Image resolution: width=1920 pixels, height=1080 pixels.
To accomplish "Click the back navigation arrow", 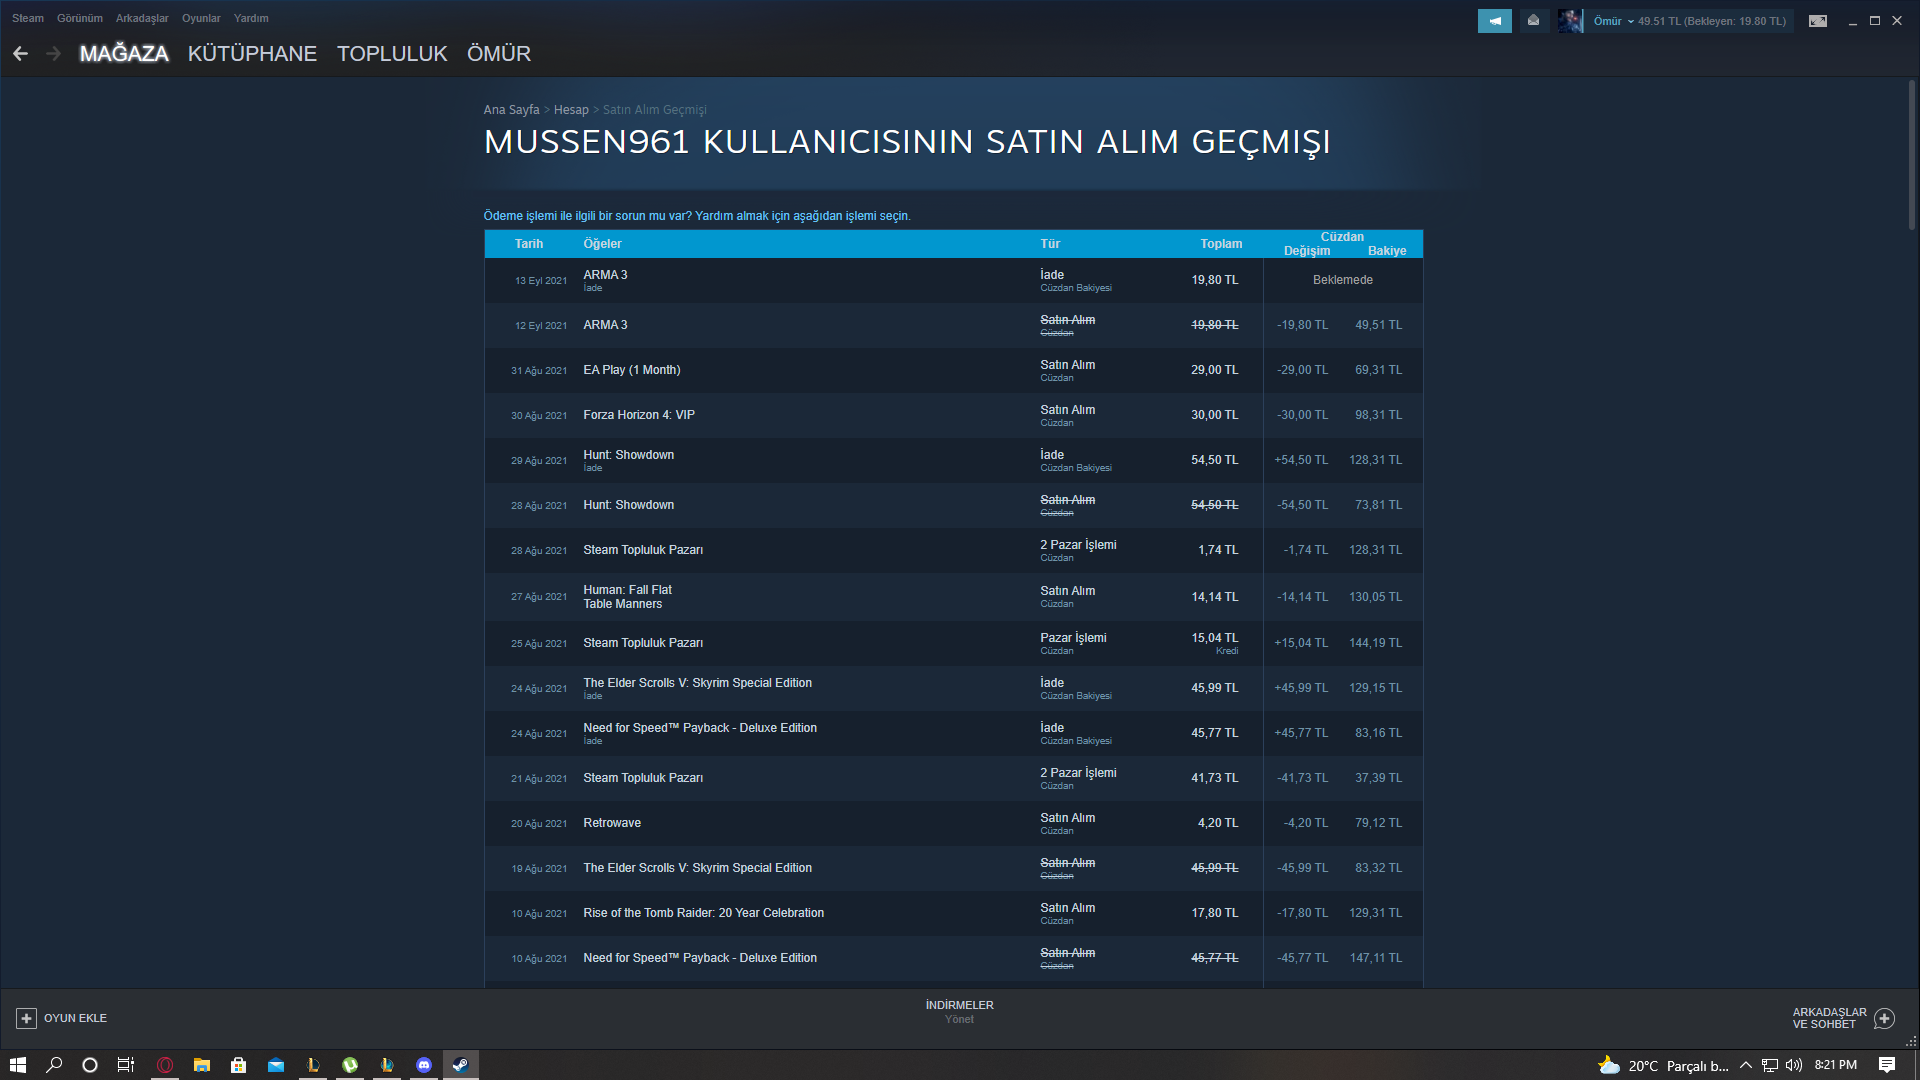I will pyautogui.click(x=21, y=54).
